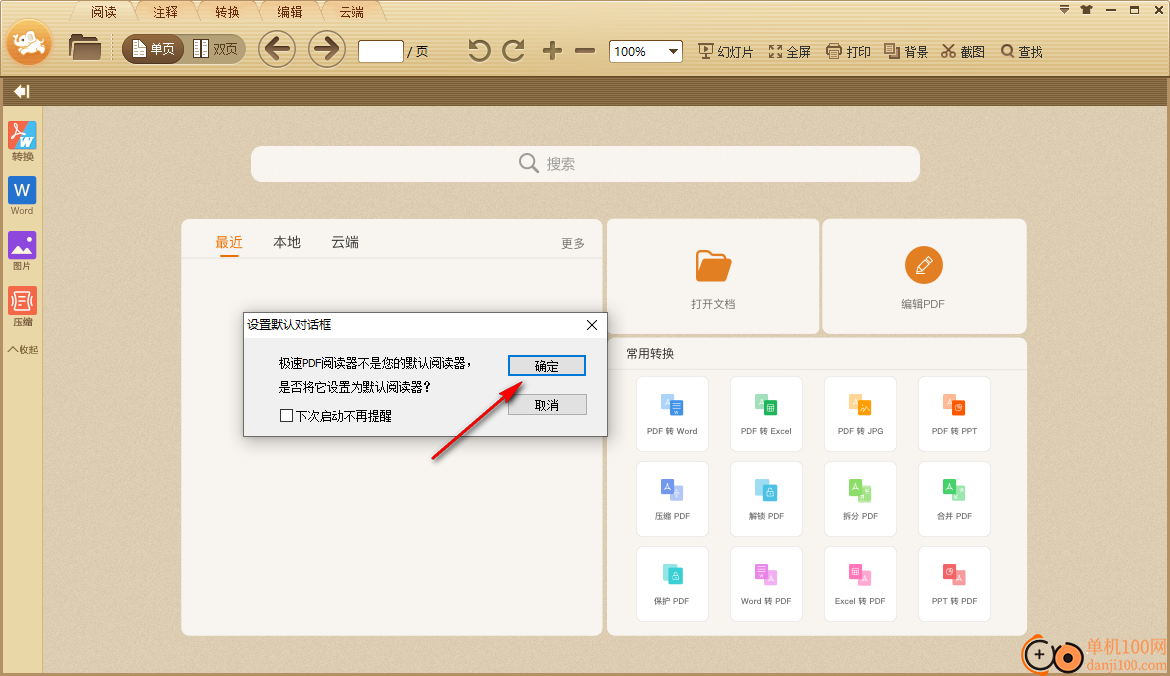Click the page number input box
Viewport: 1170px width, 676px height.
point(381,51)
